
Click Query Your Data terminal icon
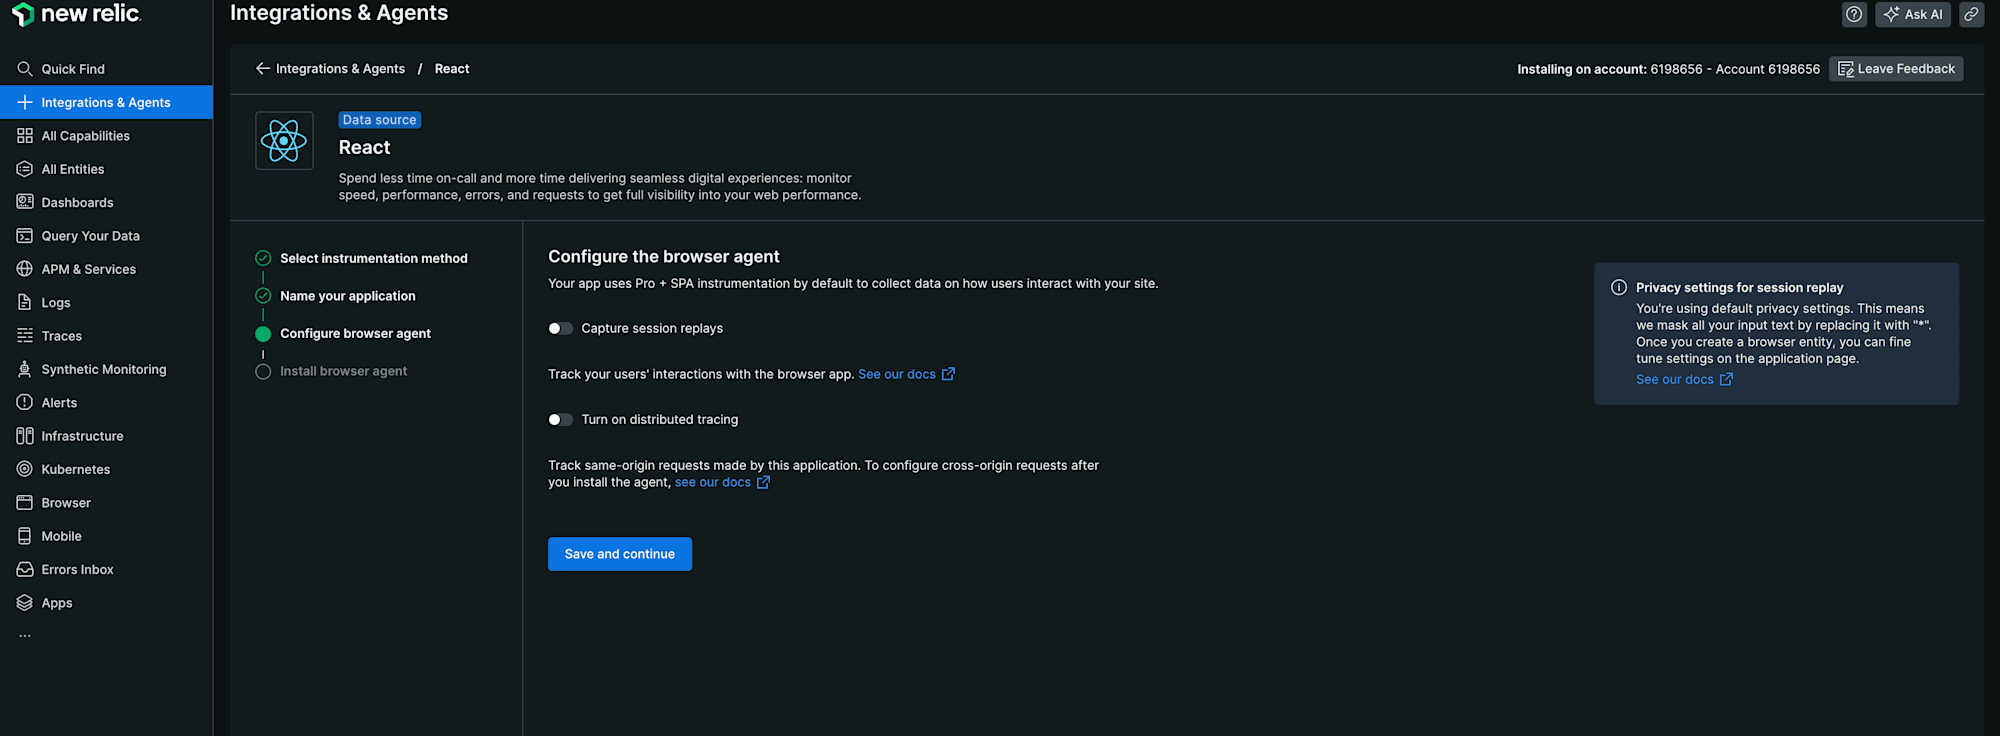[25, 236]
